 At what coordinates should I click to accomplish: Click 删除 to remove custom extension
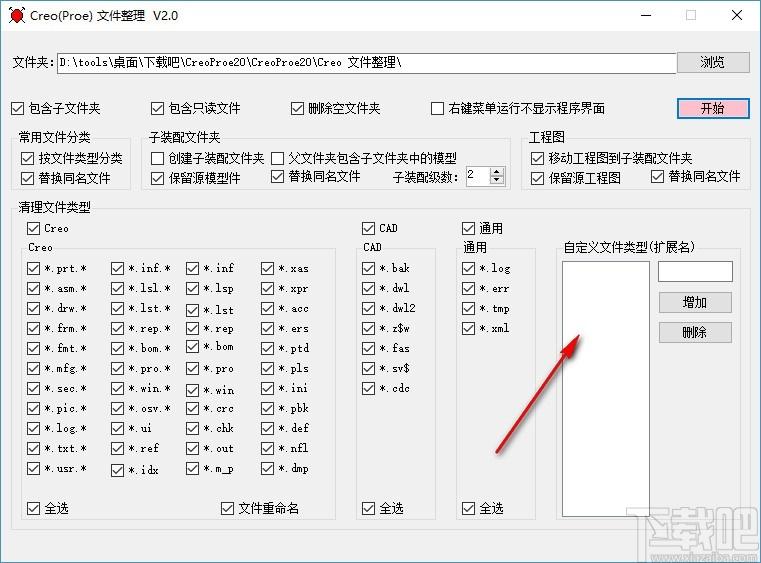[695, 332]
